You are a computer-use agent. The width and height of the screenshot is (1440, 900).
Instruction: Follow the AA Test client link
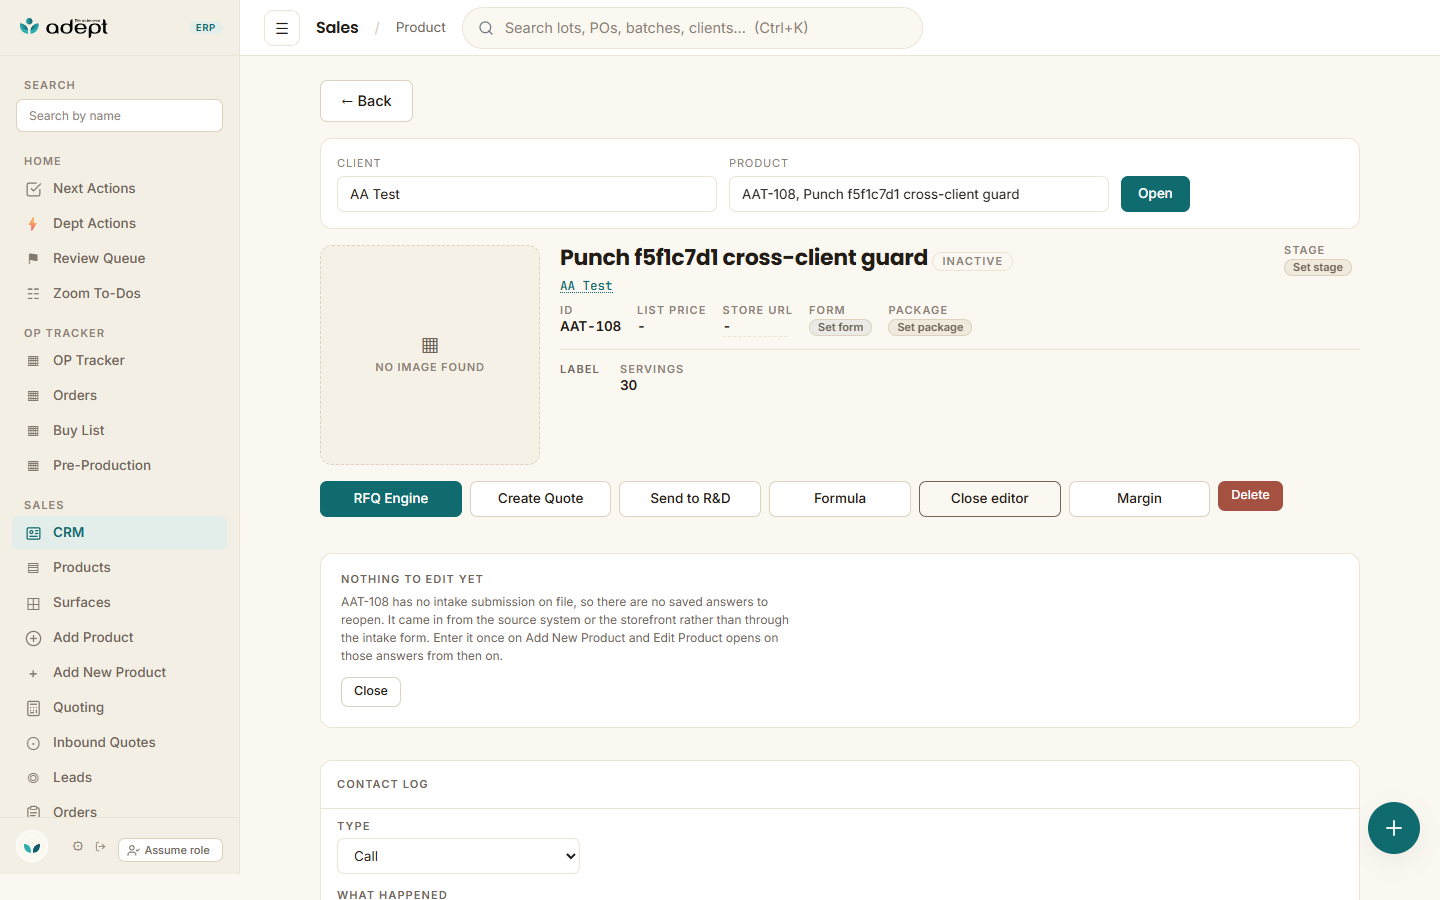586,286
